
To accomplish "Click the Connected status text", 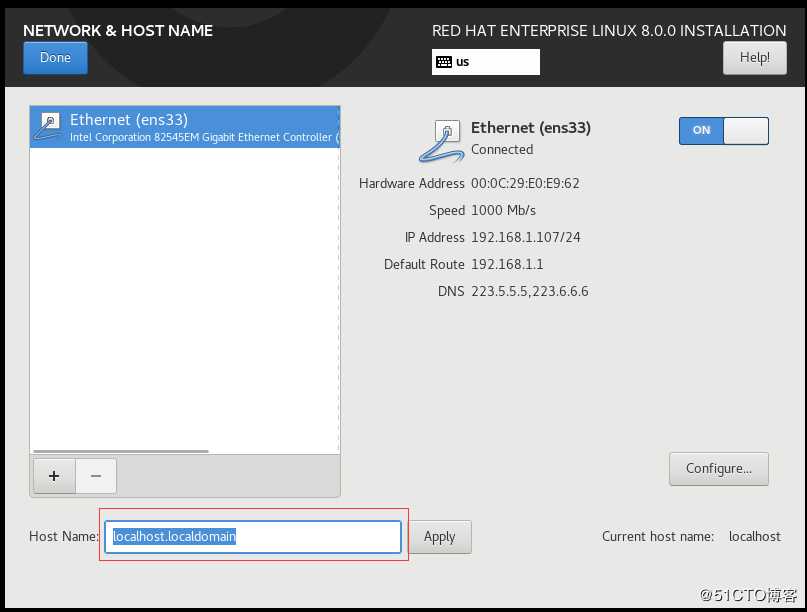I will coord(502,149).
